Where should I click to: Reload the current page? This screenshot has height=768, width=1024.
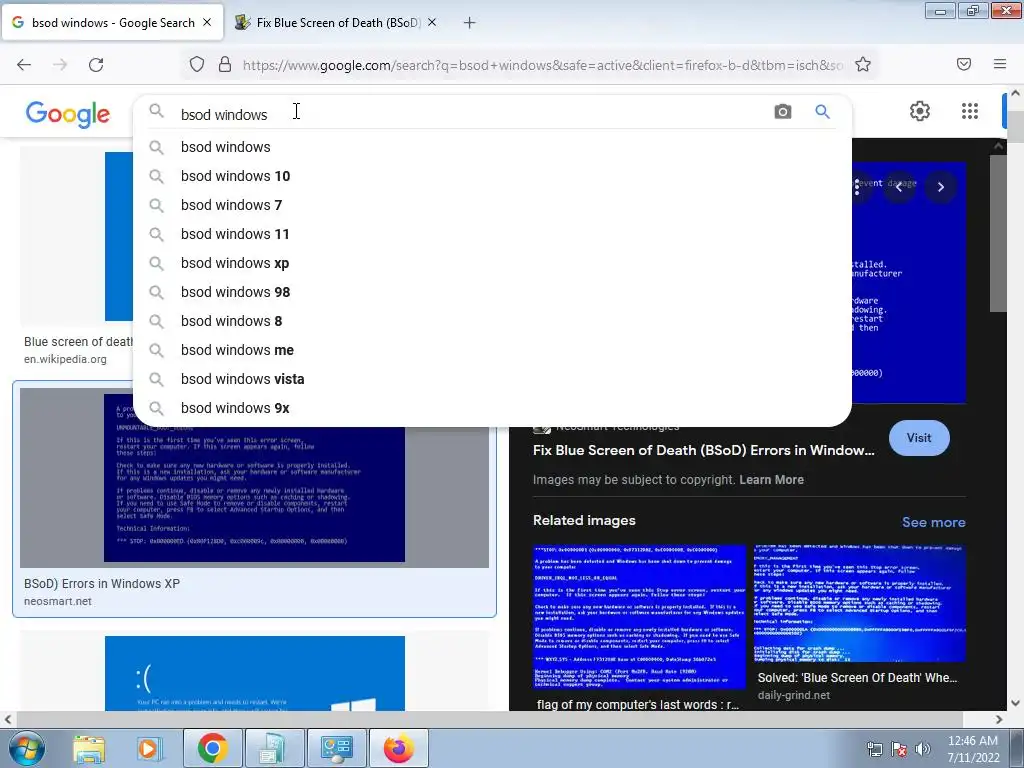point(96,65)
